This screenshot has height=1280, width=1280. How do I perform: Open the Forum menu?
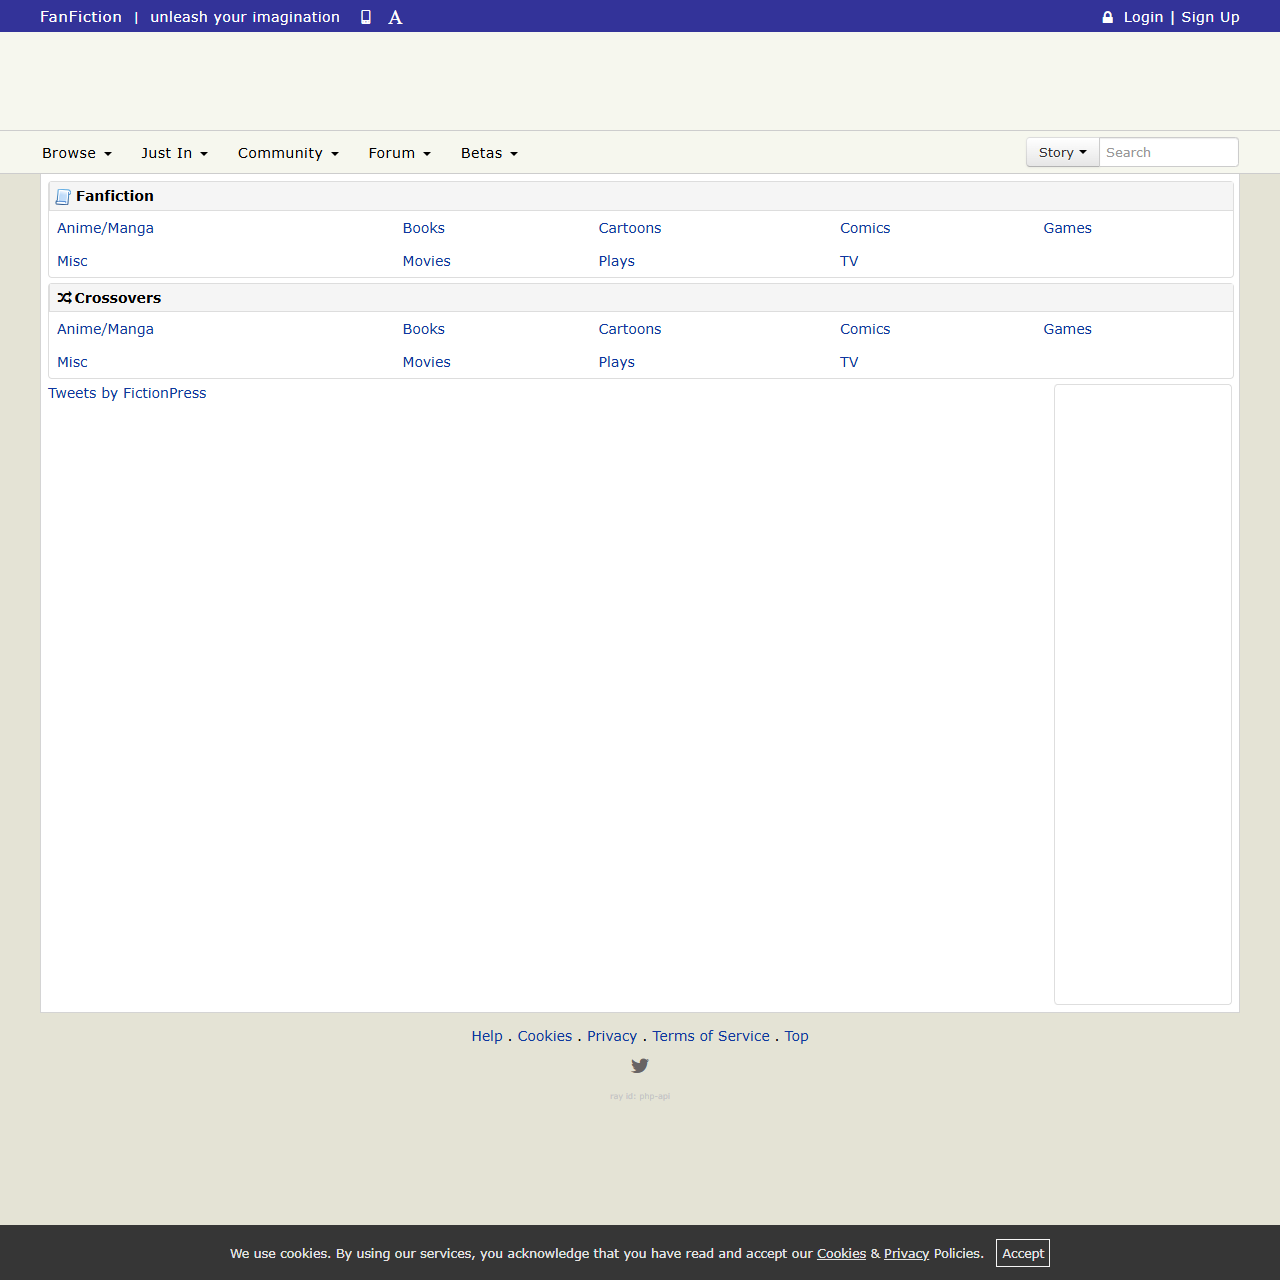pyautogui.click(x=399, y=153)
